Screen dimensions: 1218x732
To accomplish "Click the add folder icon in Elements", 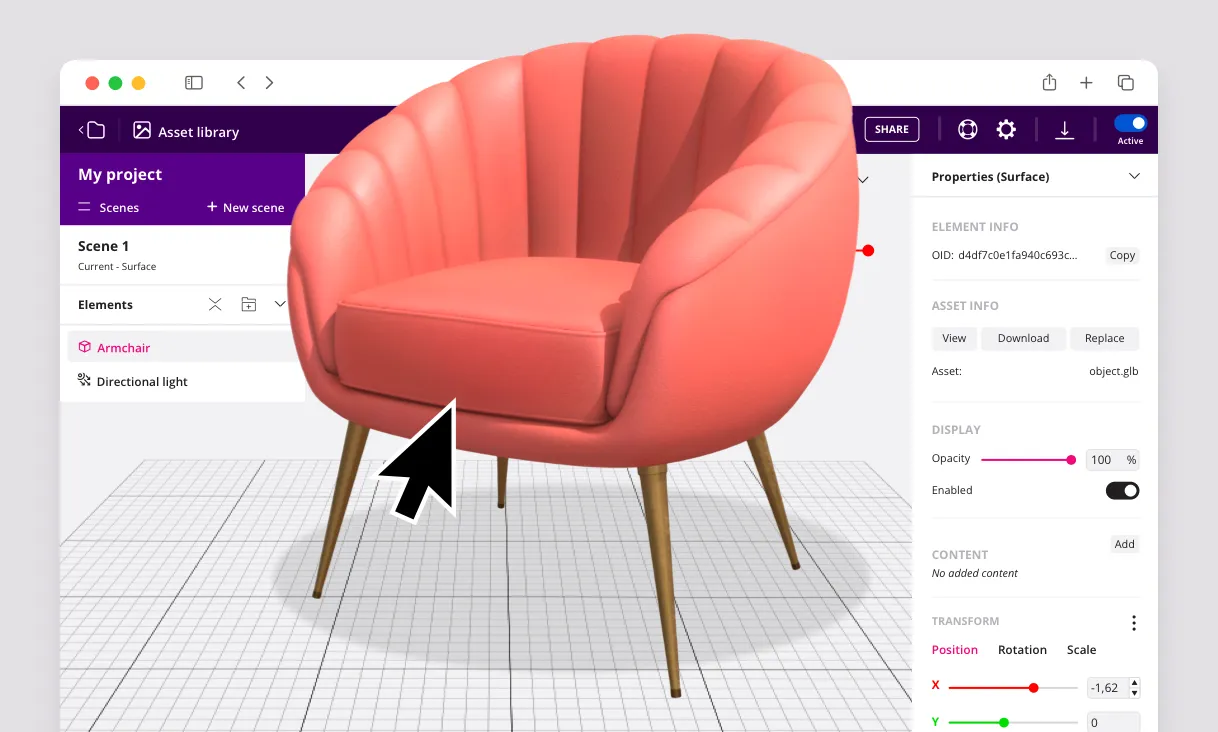I will [x=248, y=304].
